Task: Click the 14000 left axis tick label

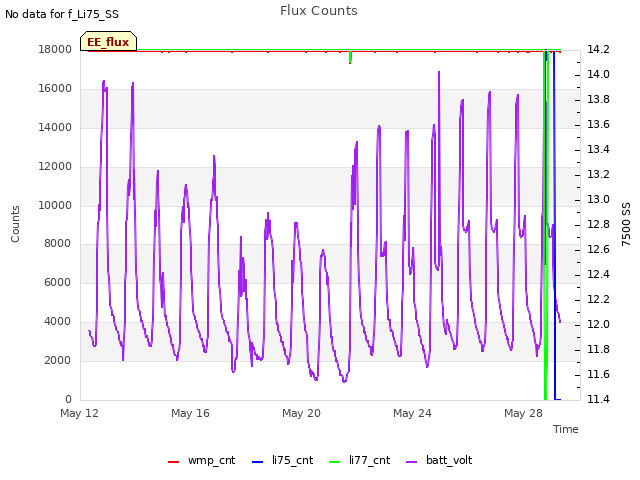Action: coord(55,127)
